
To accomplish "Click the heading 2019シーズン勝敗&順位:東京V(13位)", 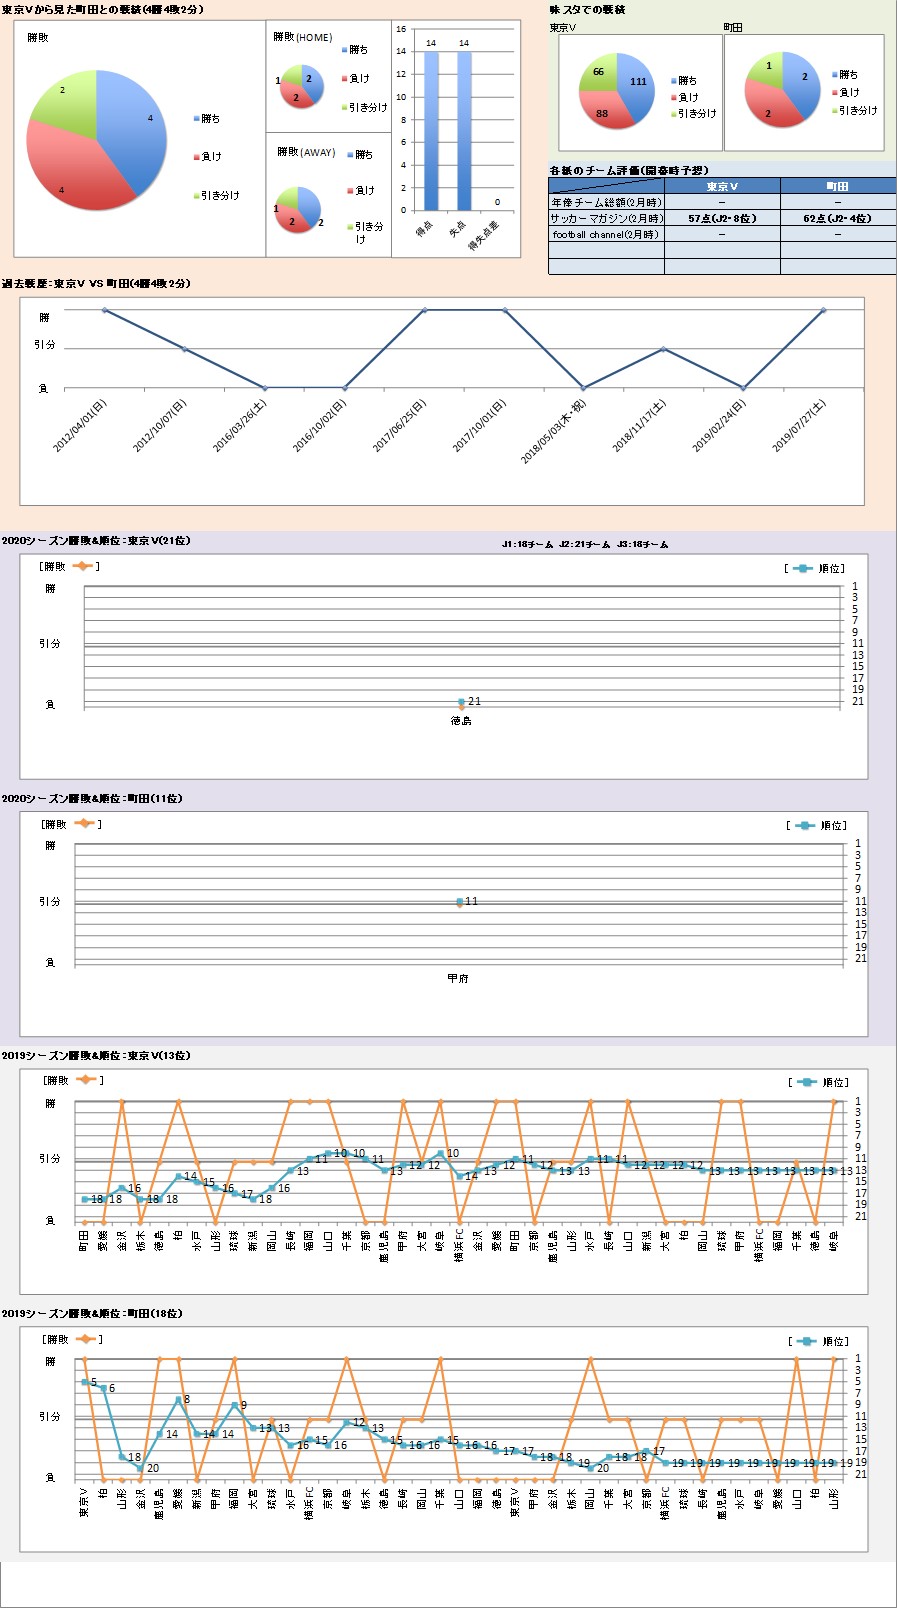I will pyautogui.click(x=96, y=1056).
